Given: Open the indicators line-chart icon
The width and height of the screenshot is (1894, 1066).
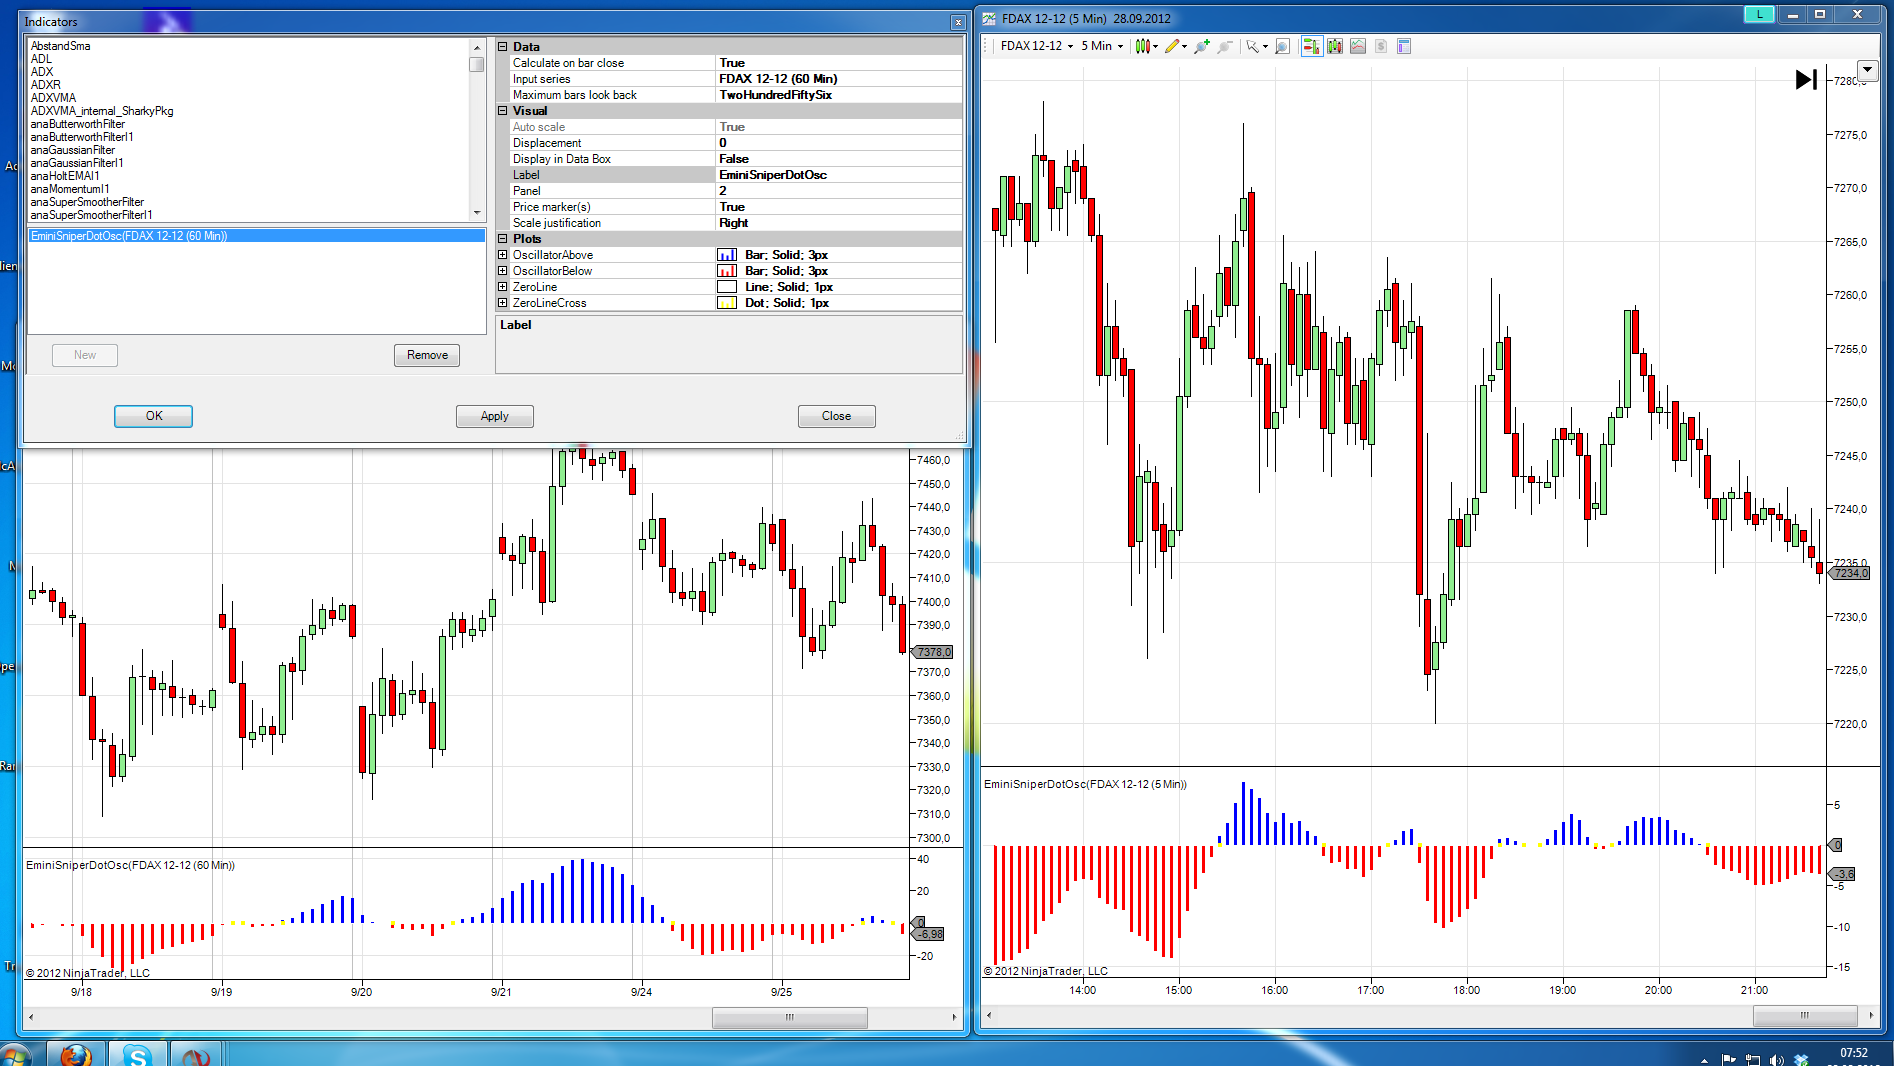Looking at the screenshot, I should coord(1358,46).
